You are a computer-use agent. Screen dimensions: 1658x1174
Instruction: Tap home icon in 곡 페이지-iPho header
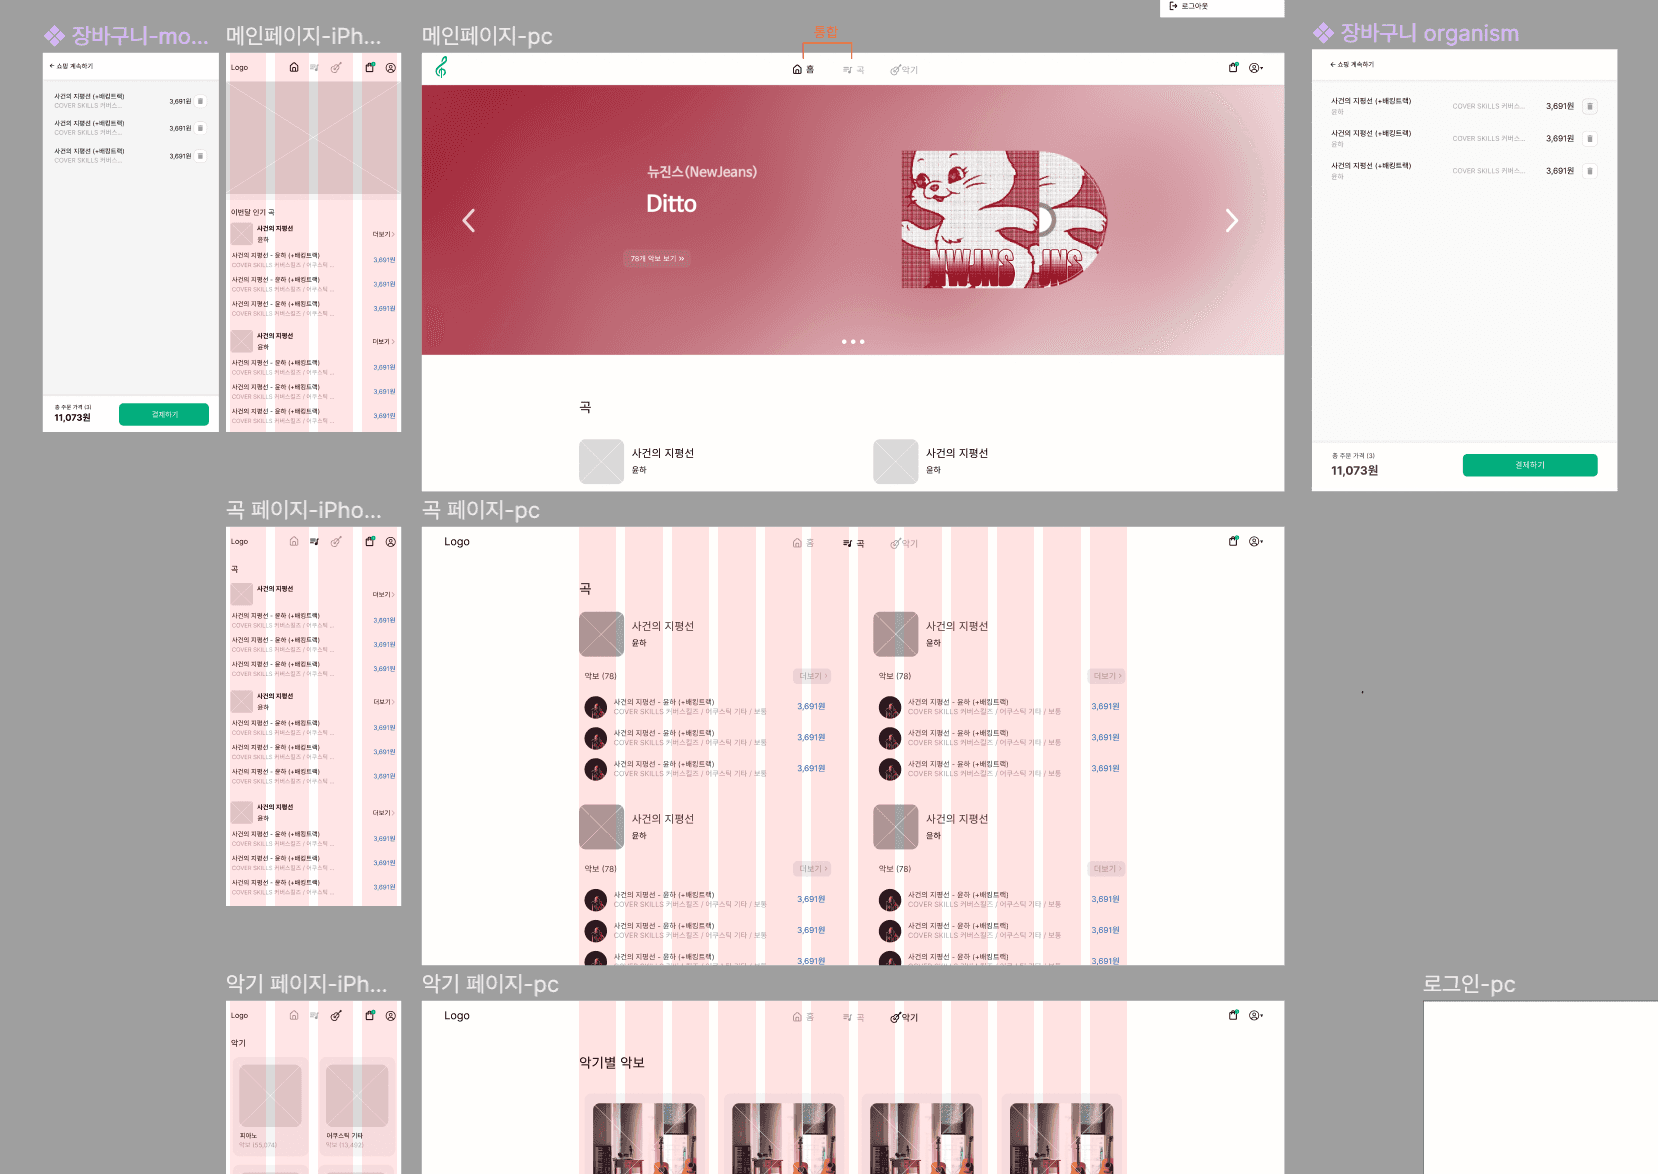[x=293, y=542]
